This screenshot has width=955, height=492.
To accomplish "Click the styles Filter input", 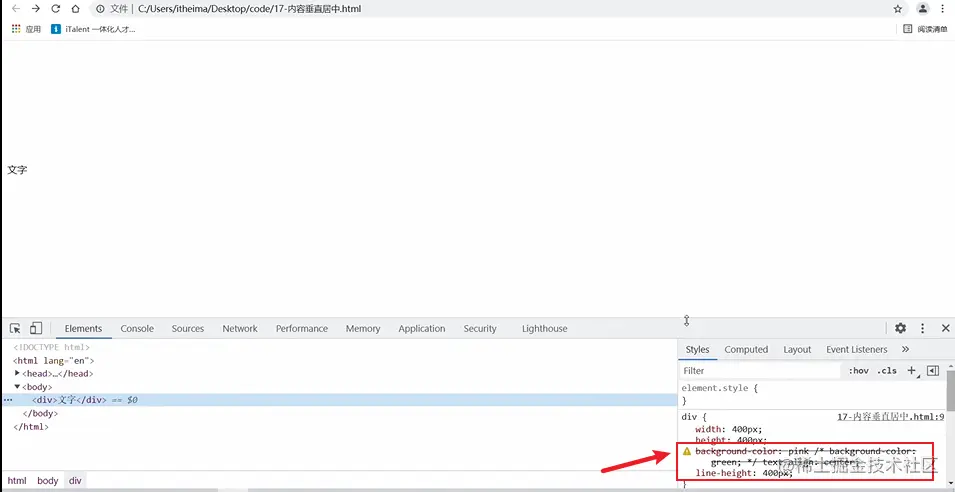I will 761,371.
